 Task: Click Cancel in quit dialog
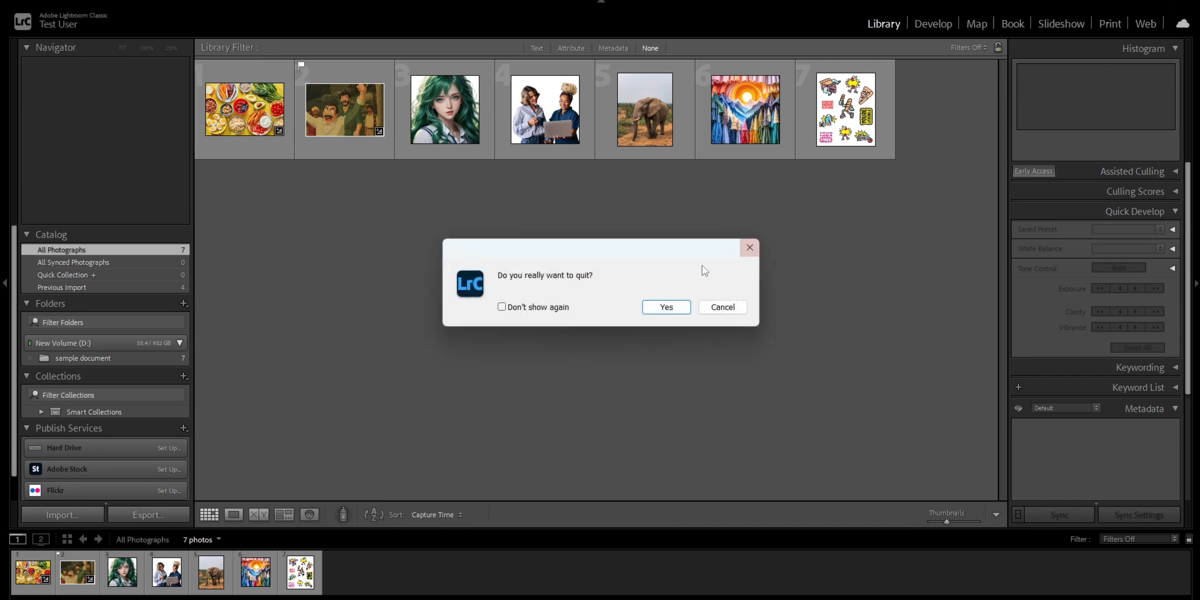[723, 307]
